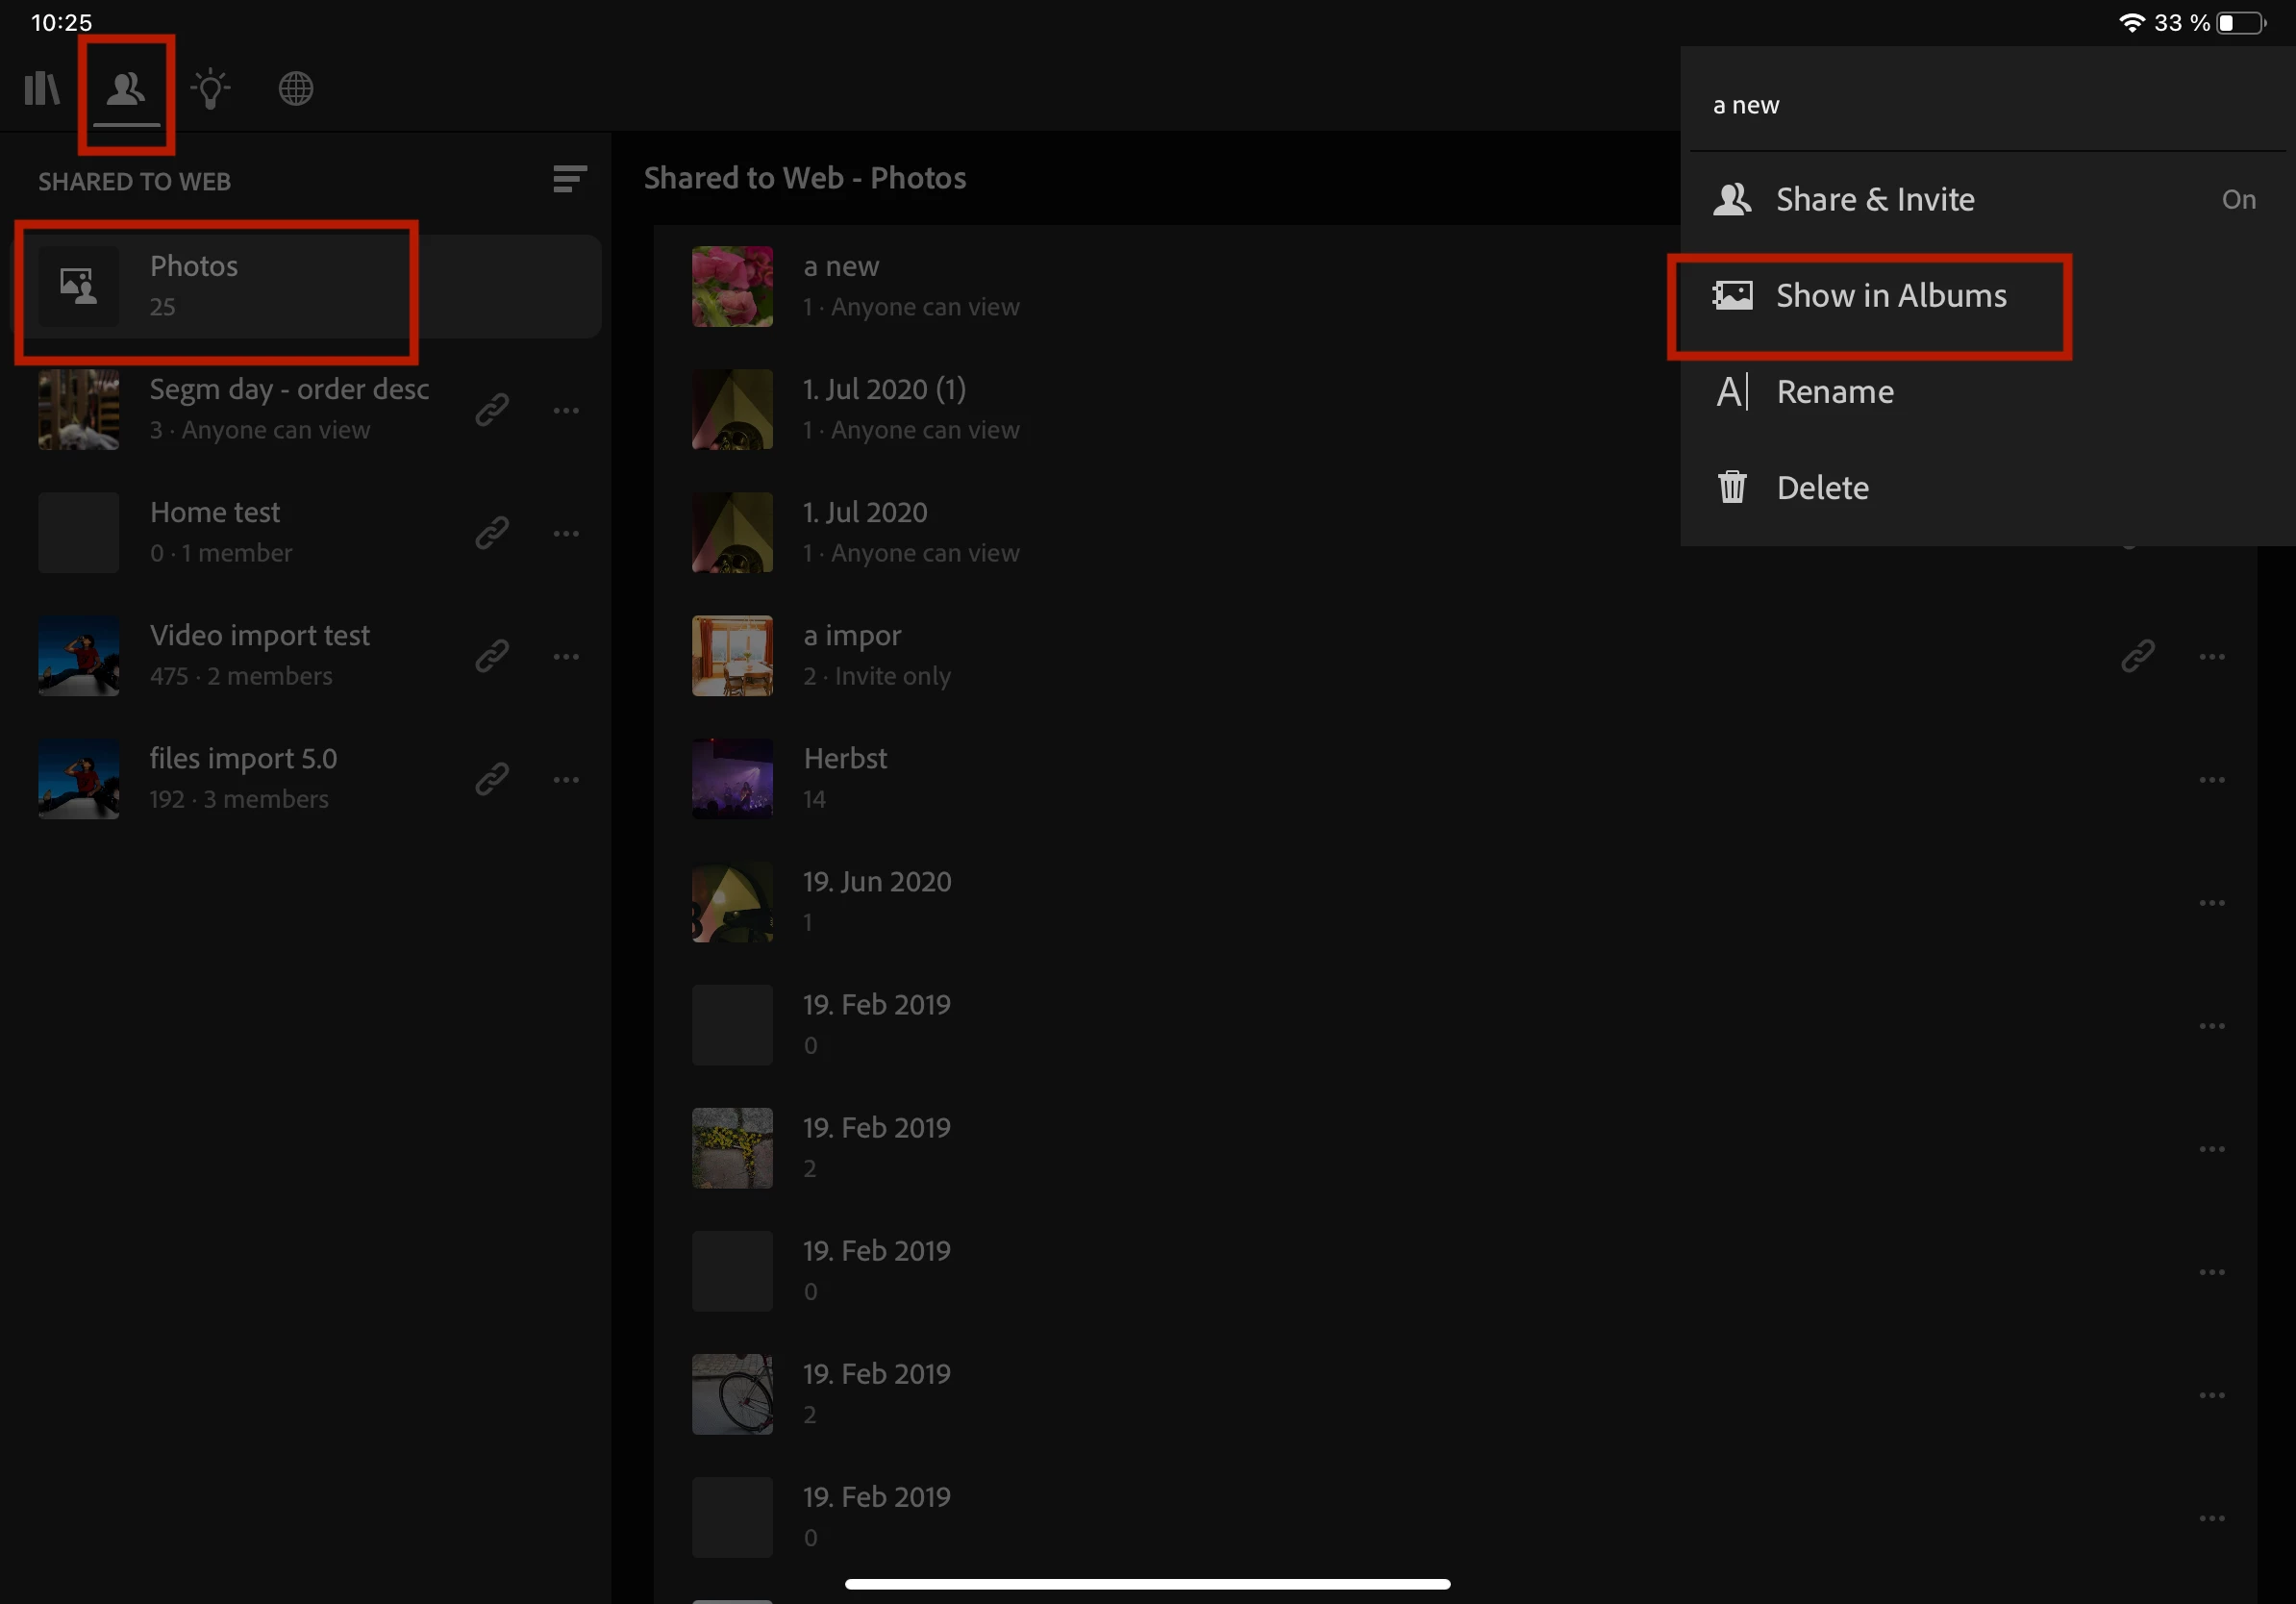
Task: Toggle Share & Invite On setting
Action: click(x=2237, y=200)
